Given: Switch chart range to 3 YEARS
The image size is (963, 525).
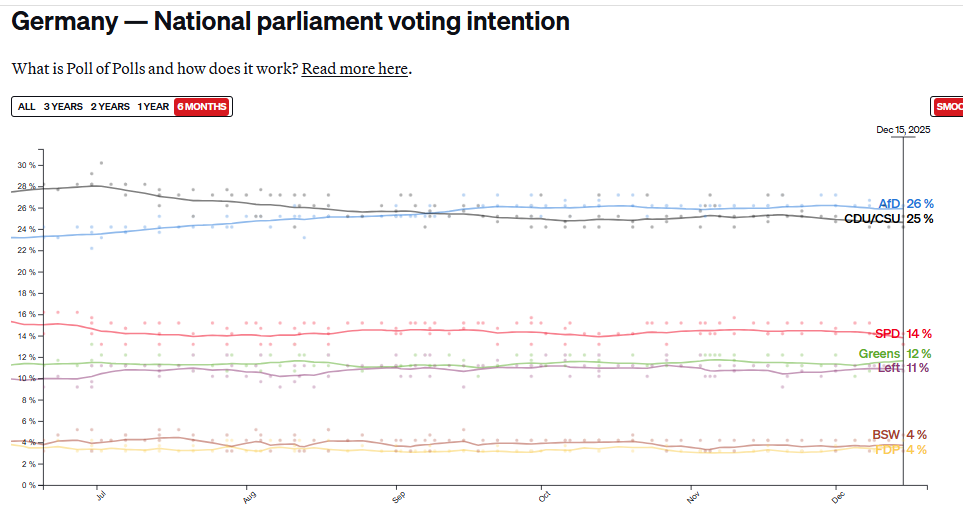Looking at the screenshot, I should 63,107.
